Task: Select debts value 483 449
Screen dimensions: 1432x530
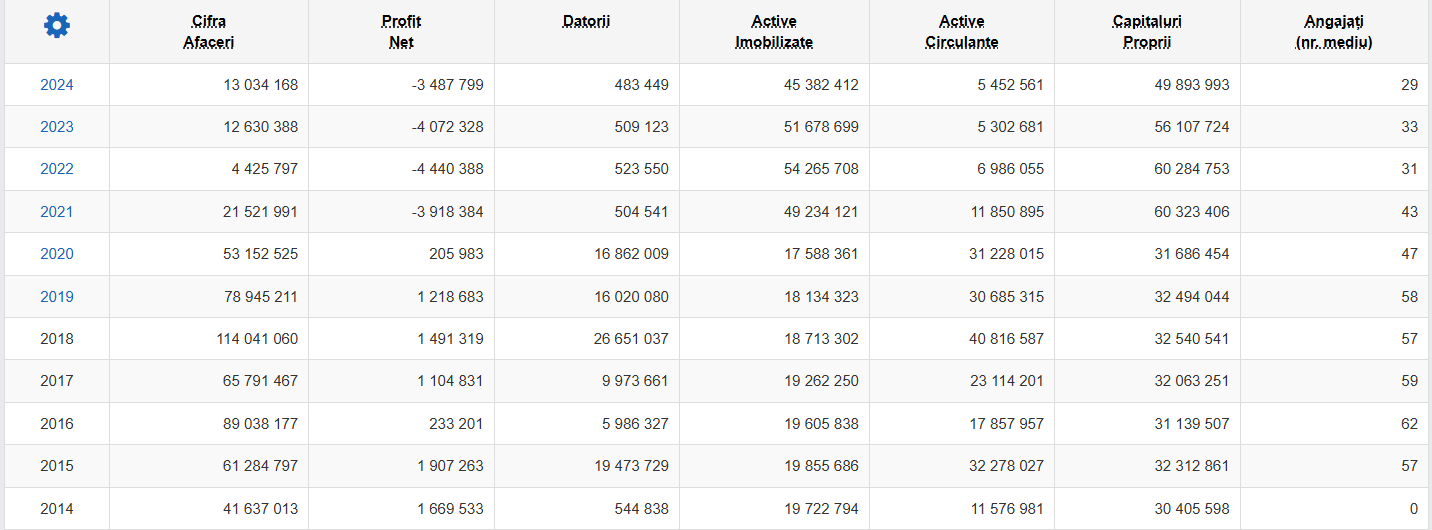Action: pyautogui.click(x=642, y=85)
